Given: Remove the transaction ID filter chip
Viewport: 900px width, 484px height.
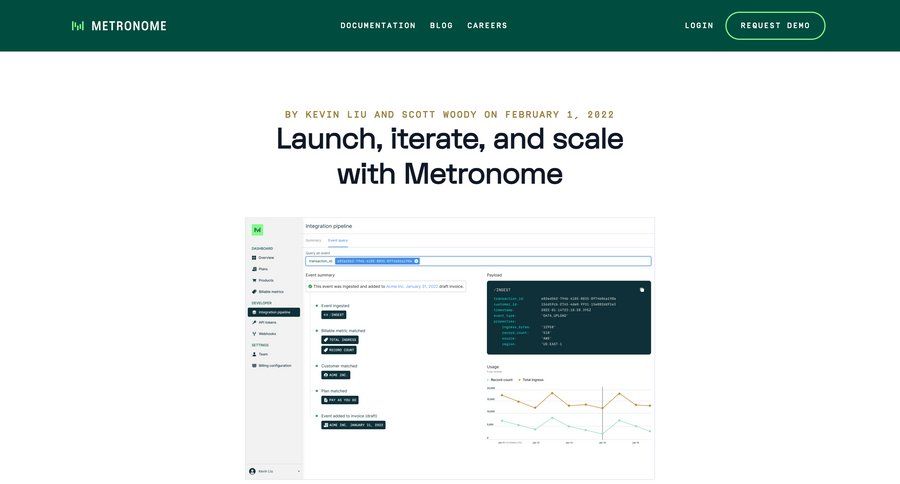Looking at the screenshot, I should tap(416, 261).
